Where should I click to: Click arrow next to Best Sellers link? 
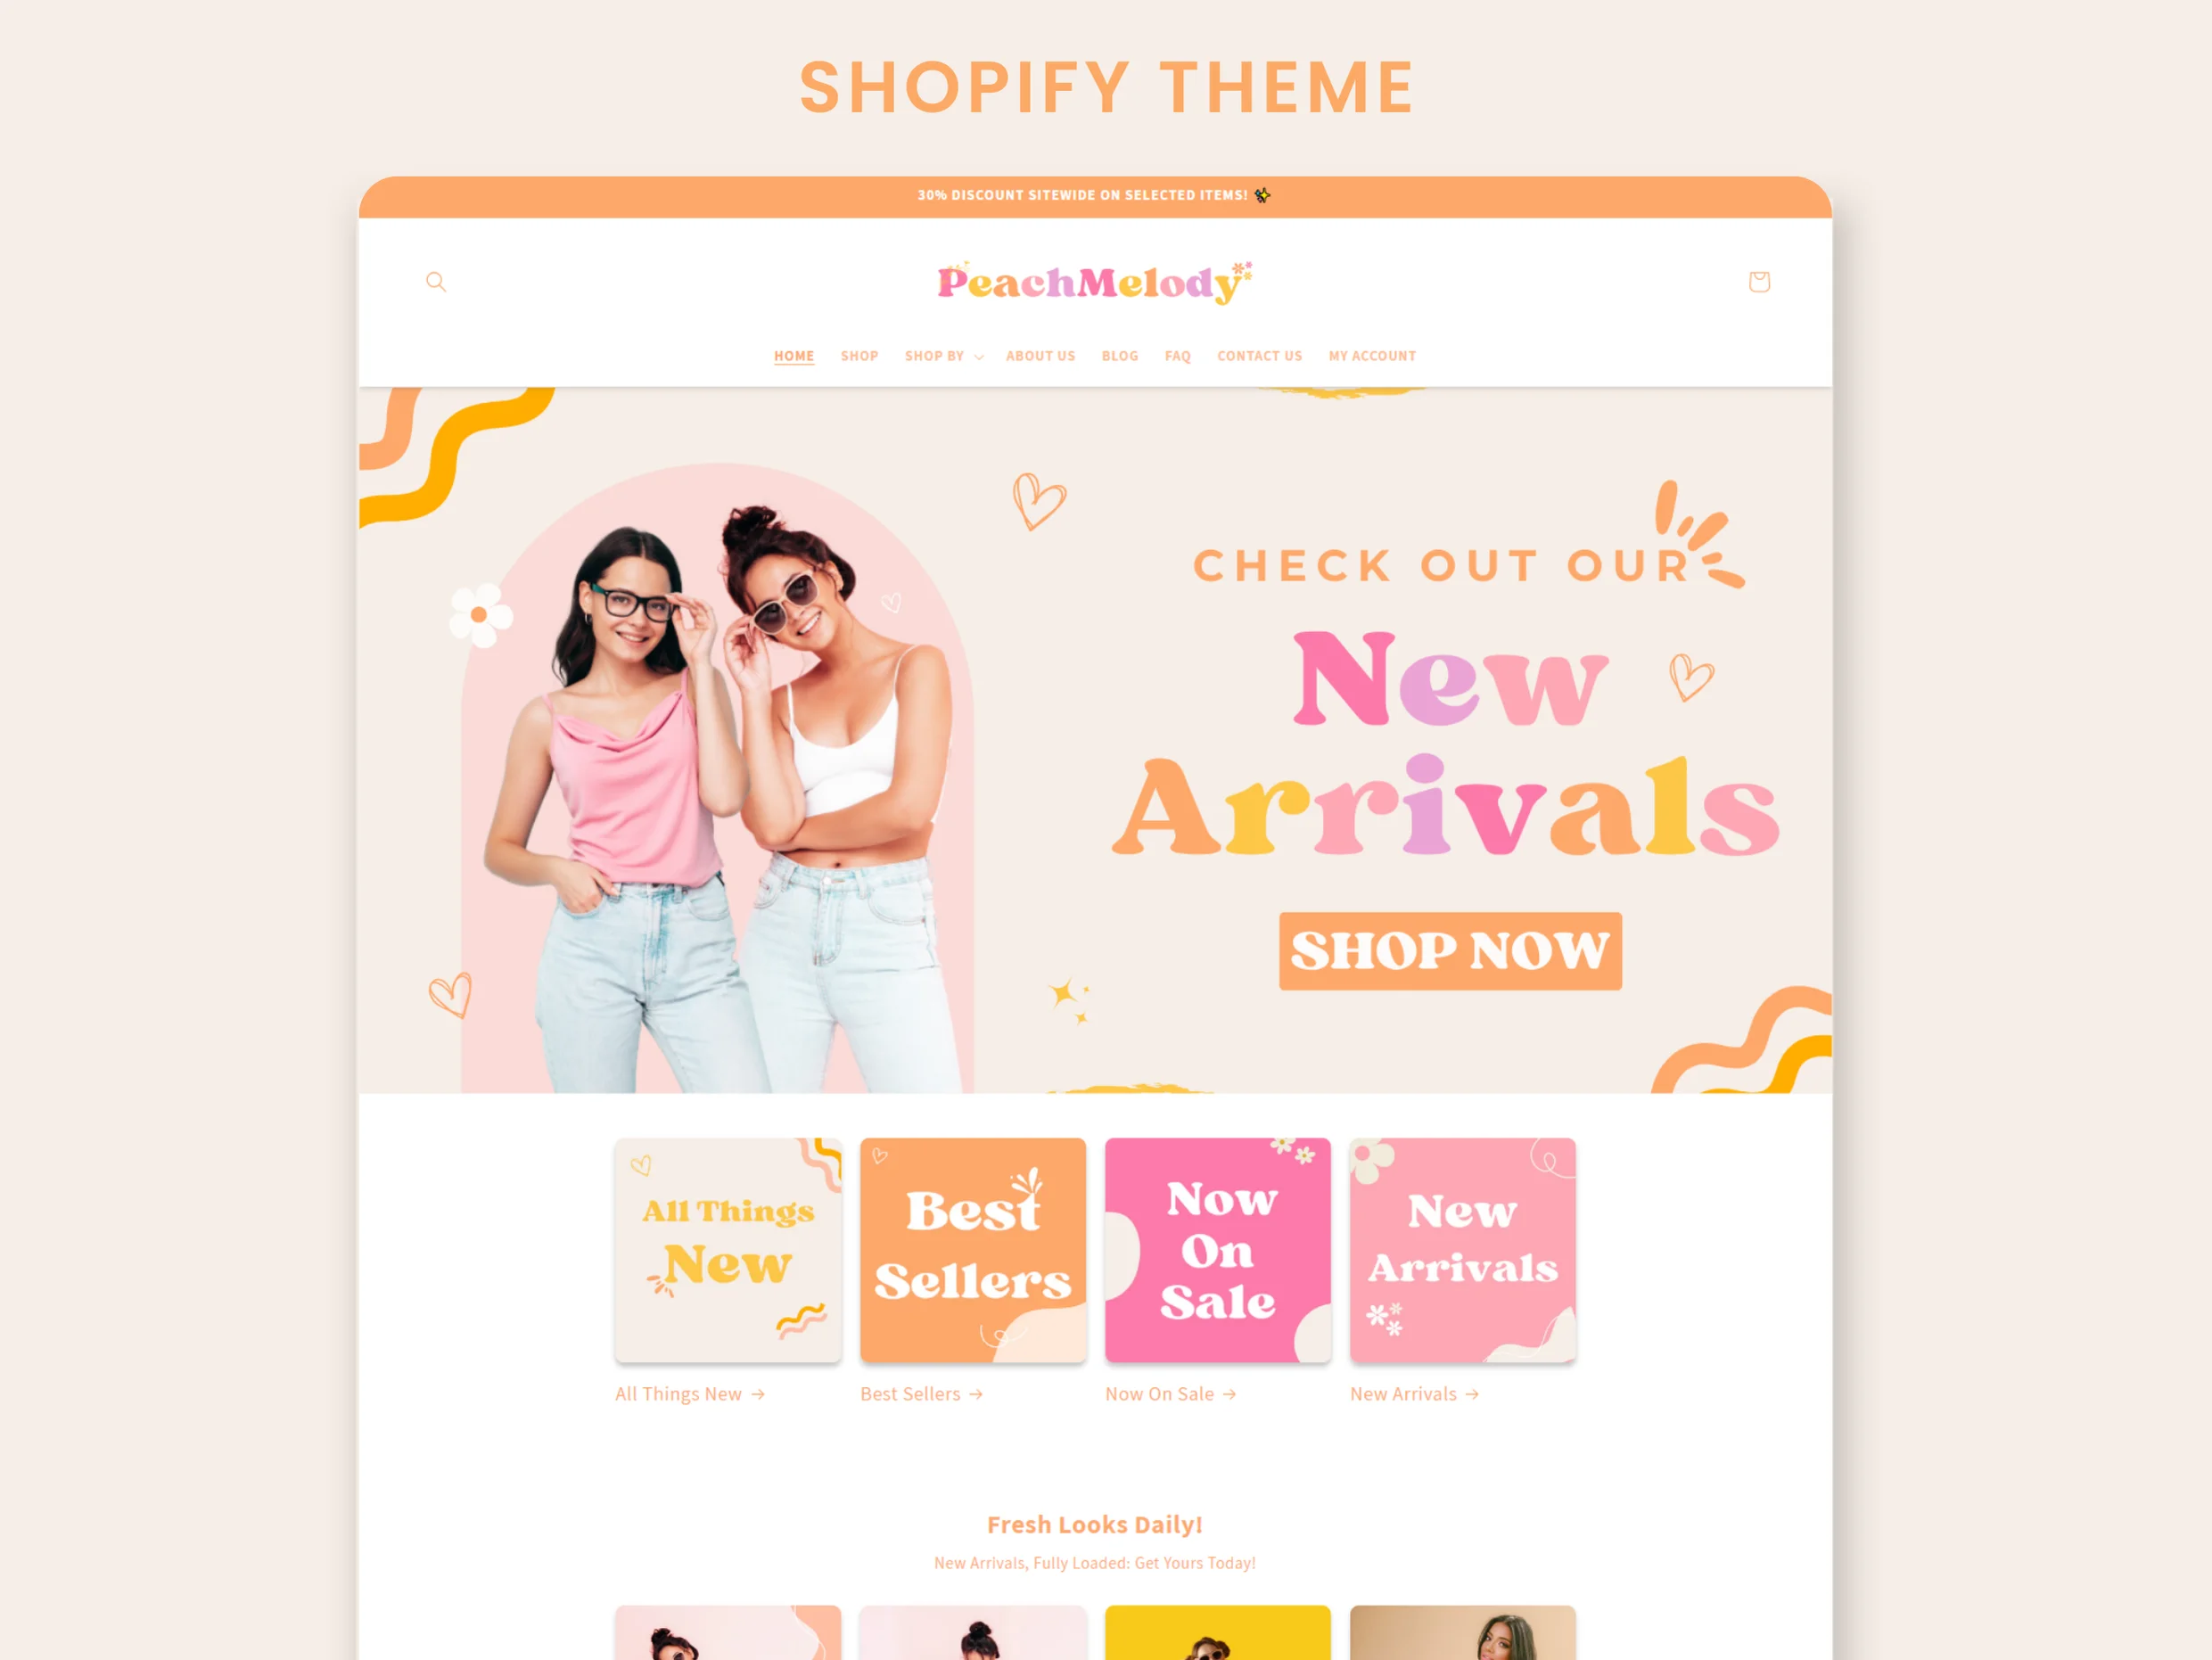(976, 1394)
